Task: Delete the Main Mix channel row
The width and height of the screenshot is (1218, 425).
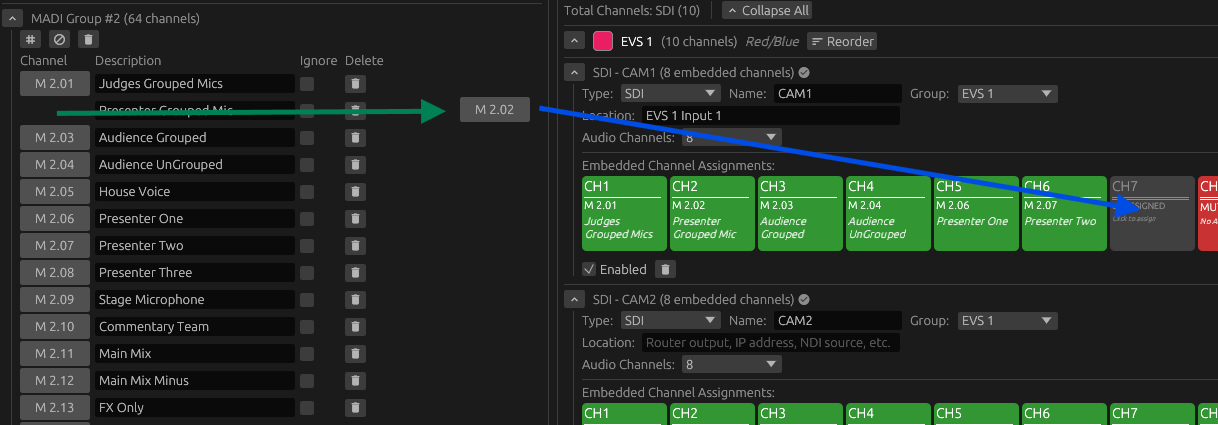Action: (x=355, y=353)
